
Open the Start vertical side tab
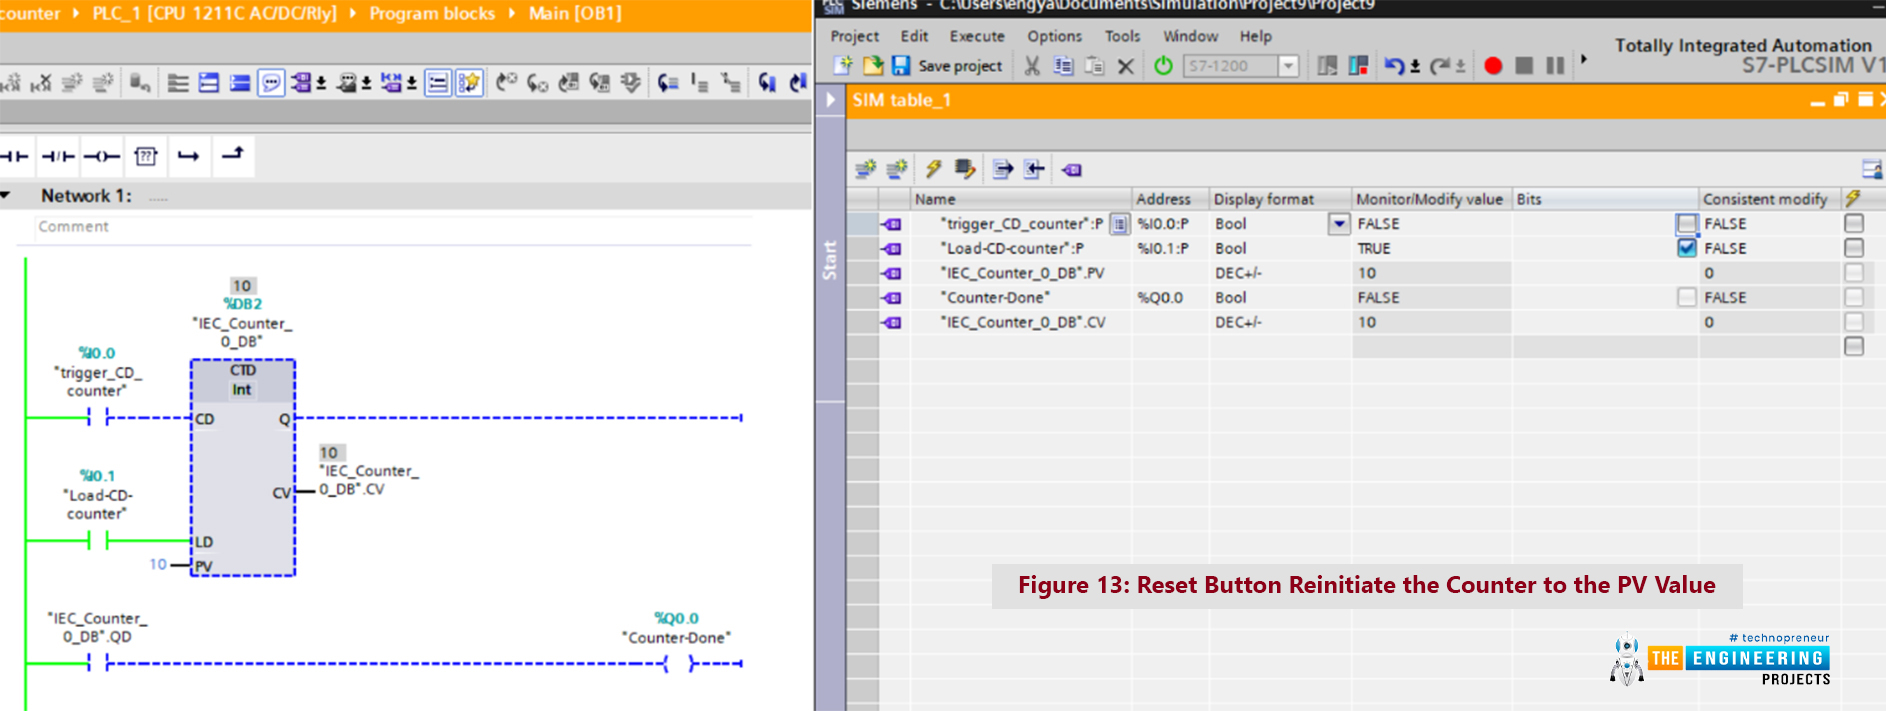tap(829, 259)
